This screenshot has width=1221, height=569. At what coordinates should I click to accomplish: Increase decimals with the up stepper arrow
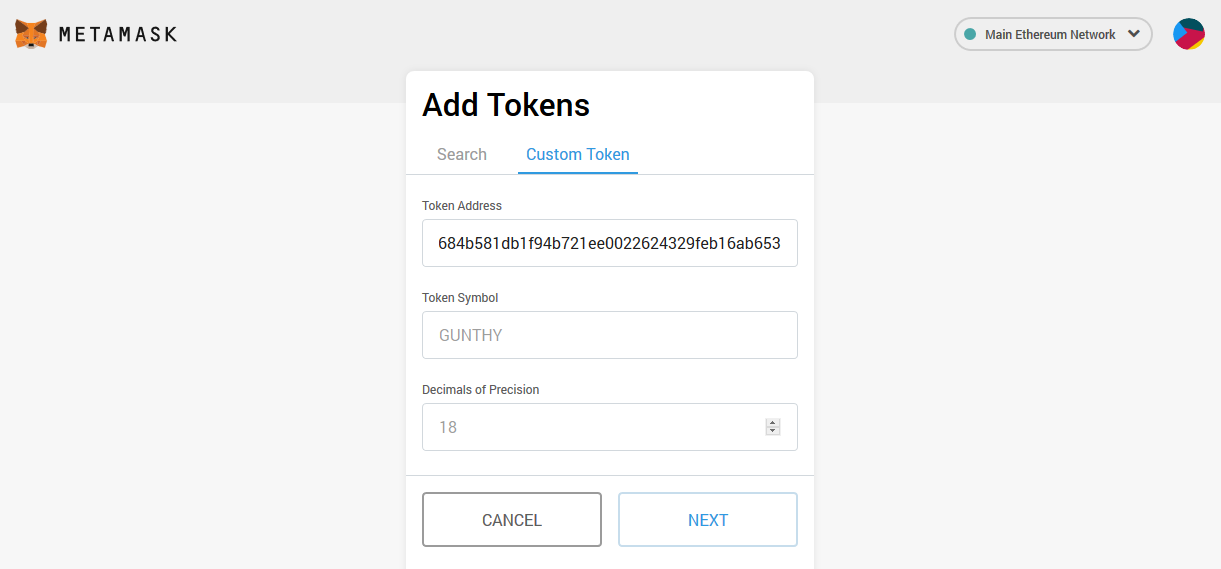(x=772, y=423)
